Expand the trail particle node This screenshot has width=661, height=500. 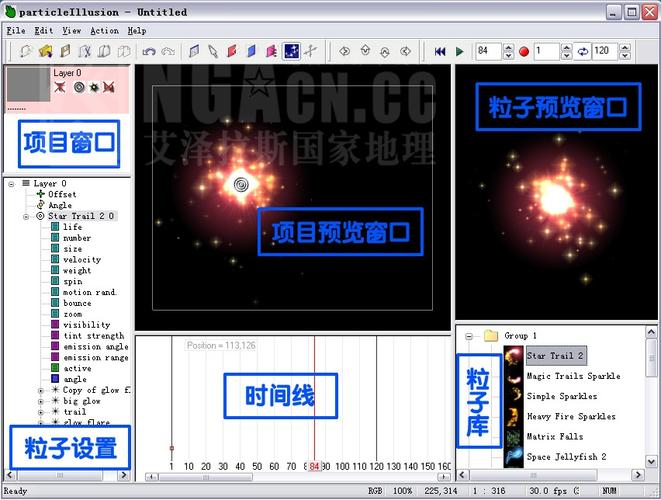(41, 412)
